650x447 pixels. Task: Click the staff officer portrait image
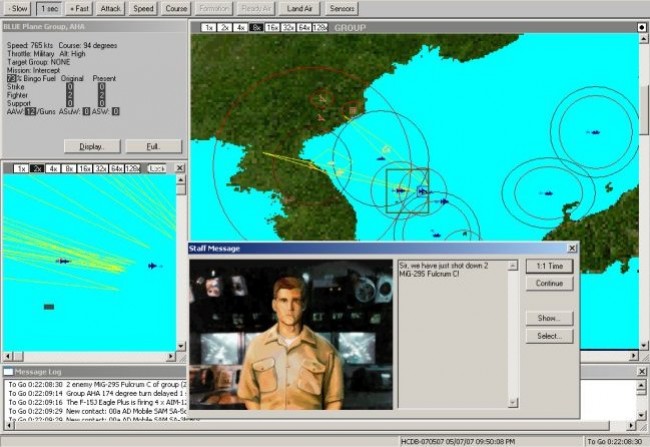point(291,335)
